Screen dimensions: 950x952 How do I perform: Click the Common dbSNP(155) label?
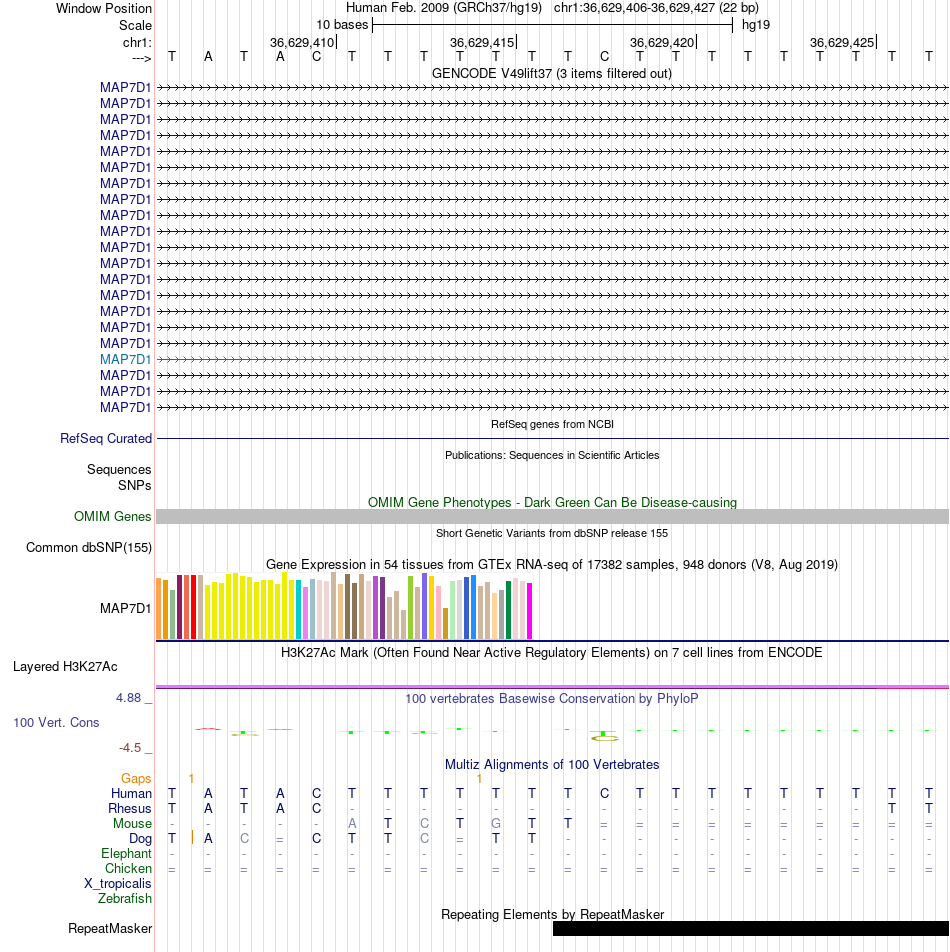click(x=89, y=547)
